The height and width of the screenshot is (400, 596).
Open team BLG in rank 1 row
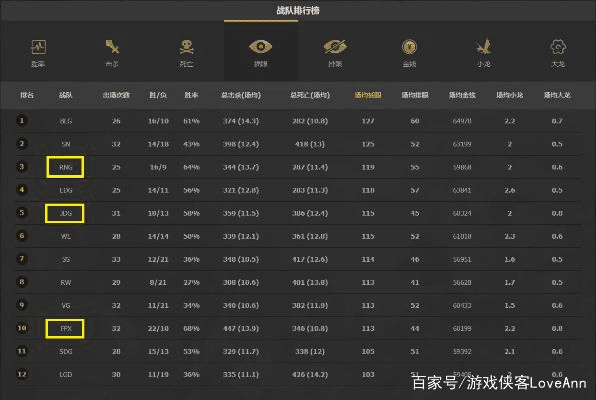[x=66, y=121]
